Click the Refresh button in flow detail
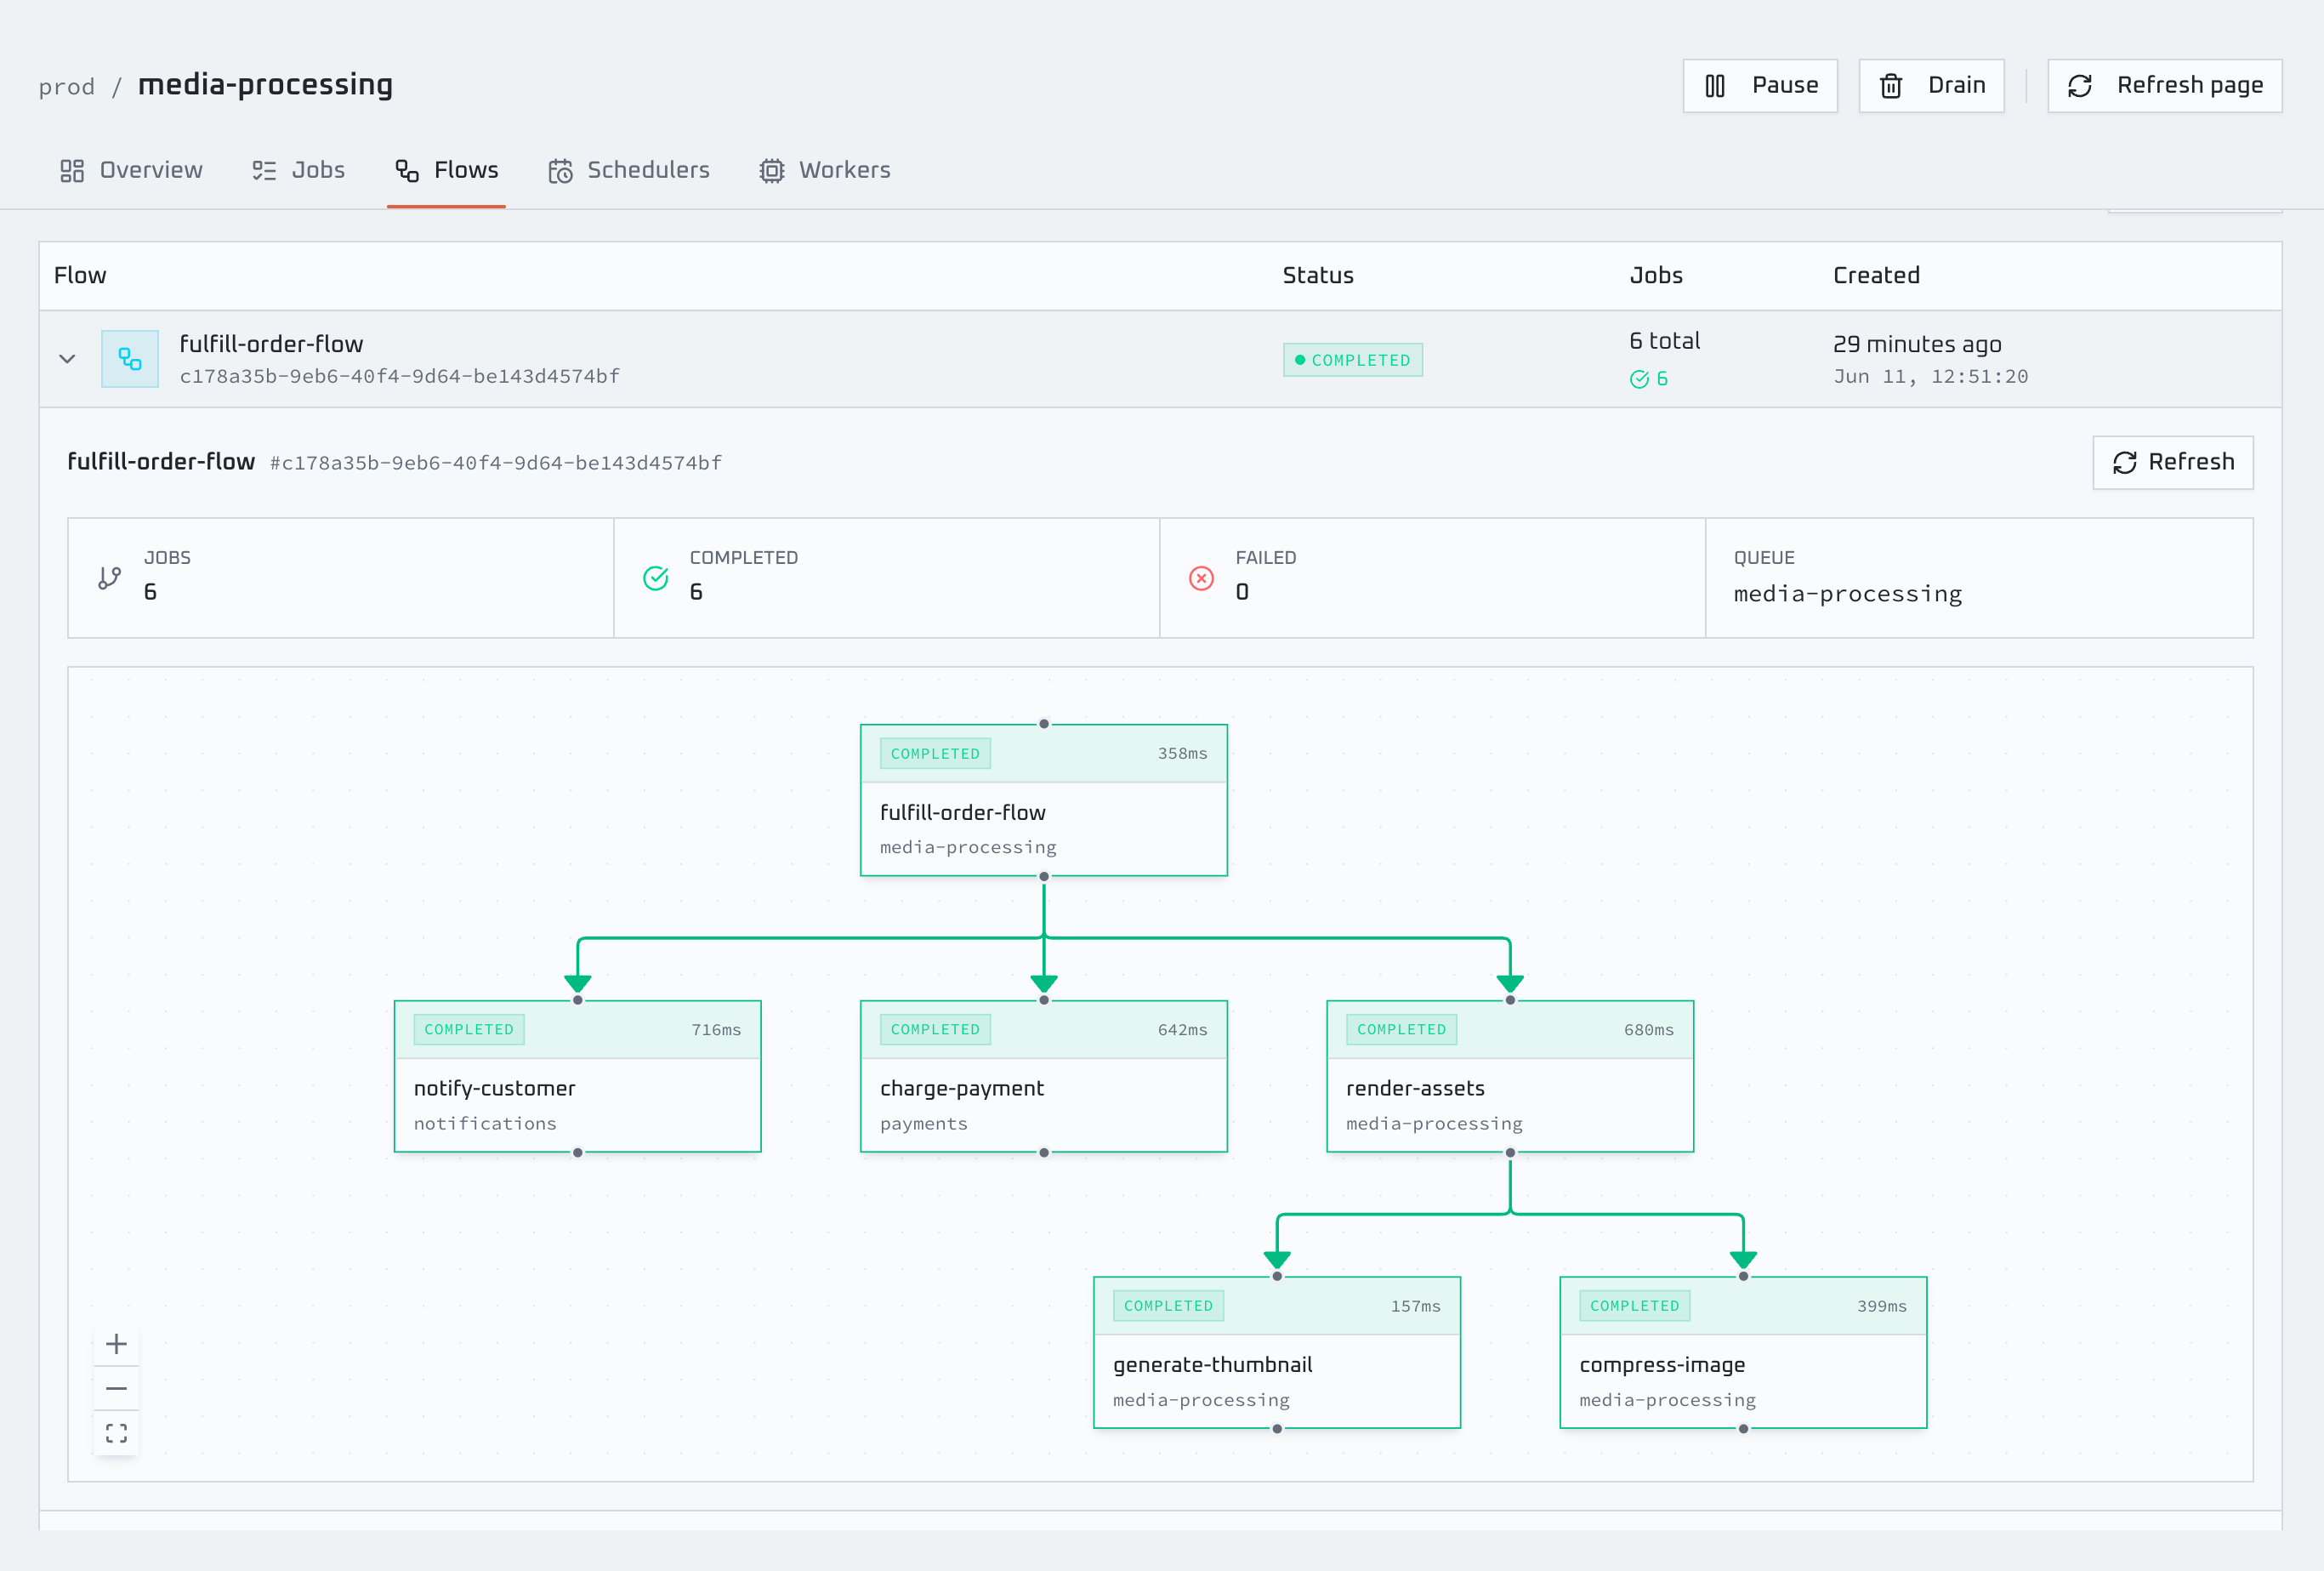Screen dimensions: 2324x1571 pos(2172,462)
